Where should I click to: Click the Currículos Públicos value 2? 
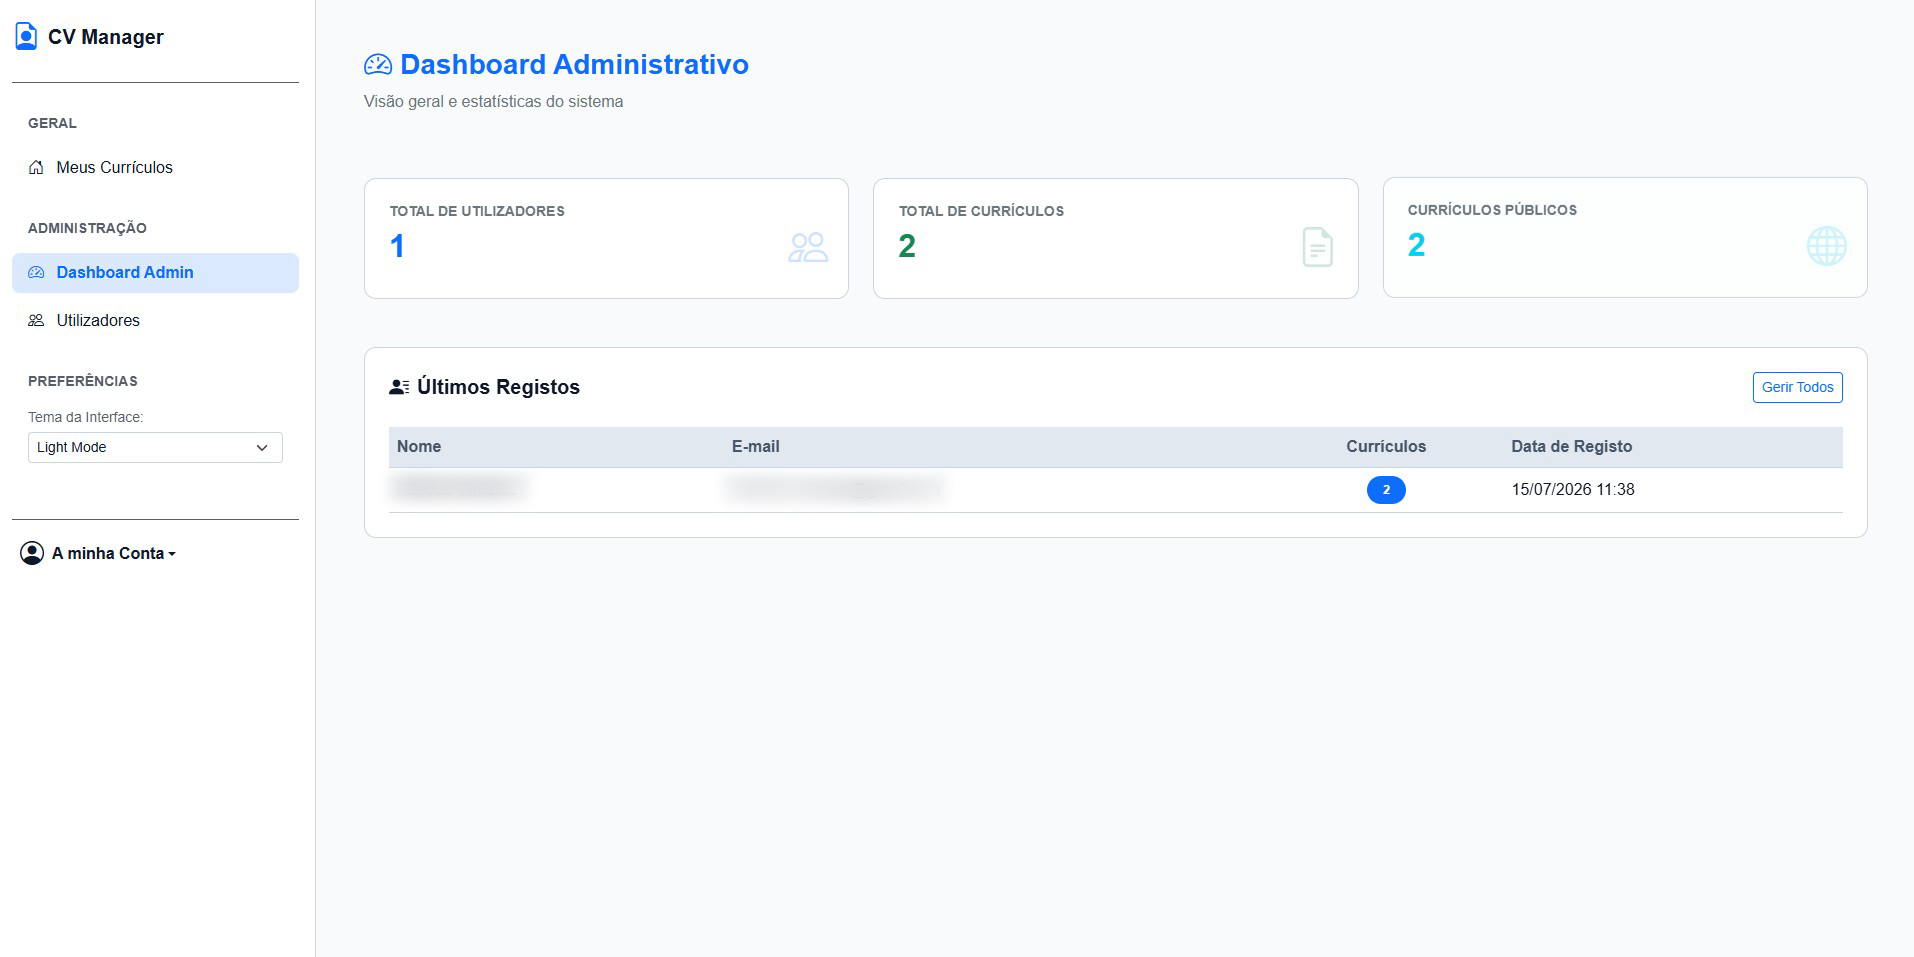1416,245
